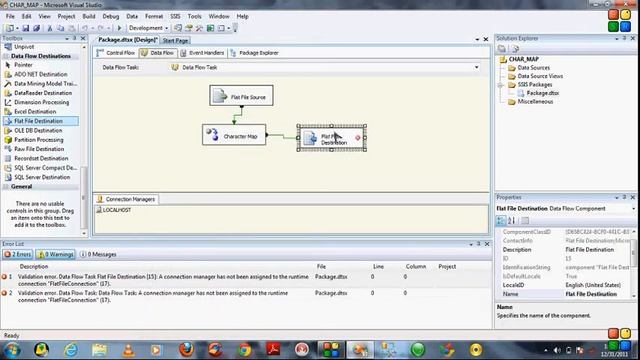The width and height of the screenshot is (640, 360).
Task: Start debugging with the green play icon
Action: (x=120, y=28)
